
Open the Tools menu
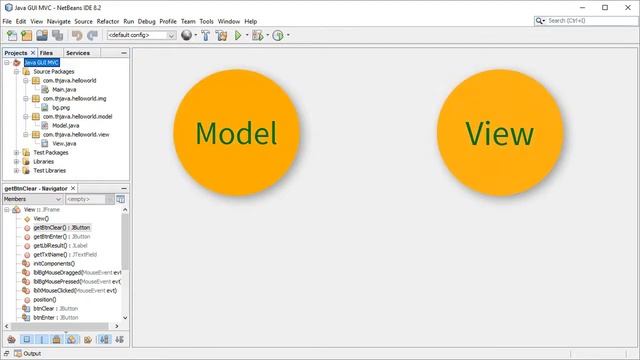pos(206,21)
